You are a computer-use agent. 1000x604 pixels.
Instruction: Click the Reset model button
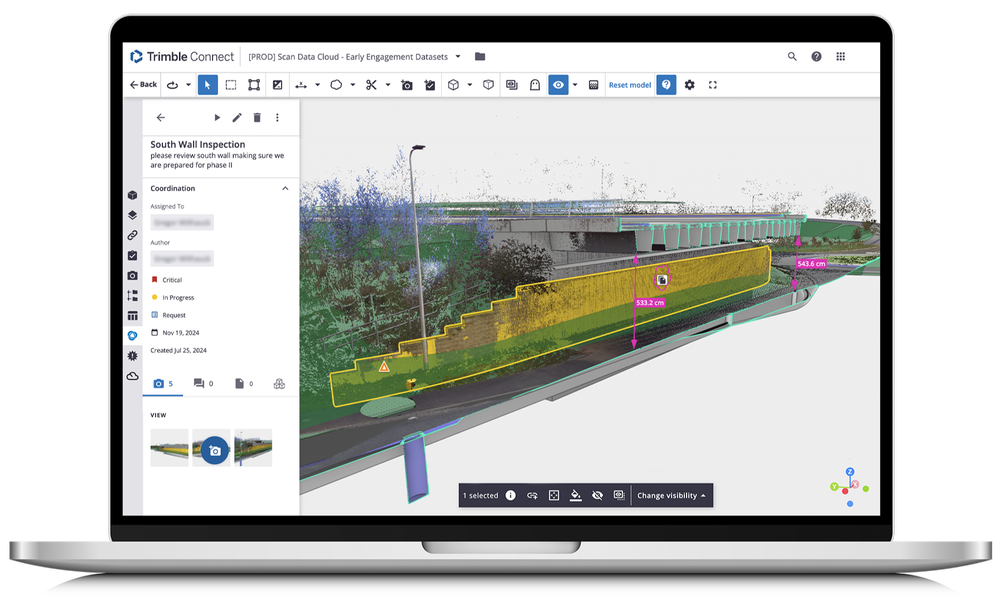tap(630, 85)
